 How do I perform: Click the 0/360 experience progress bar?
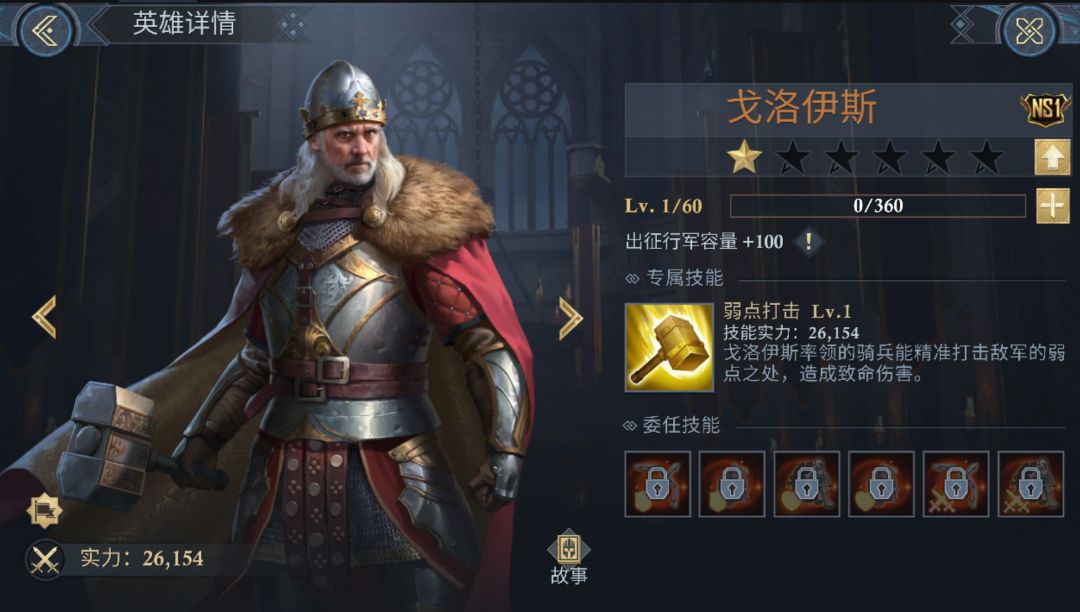(x=878, y=206)
